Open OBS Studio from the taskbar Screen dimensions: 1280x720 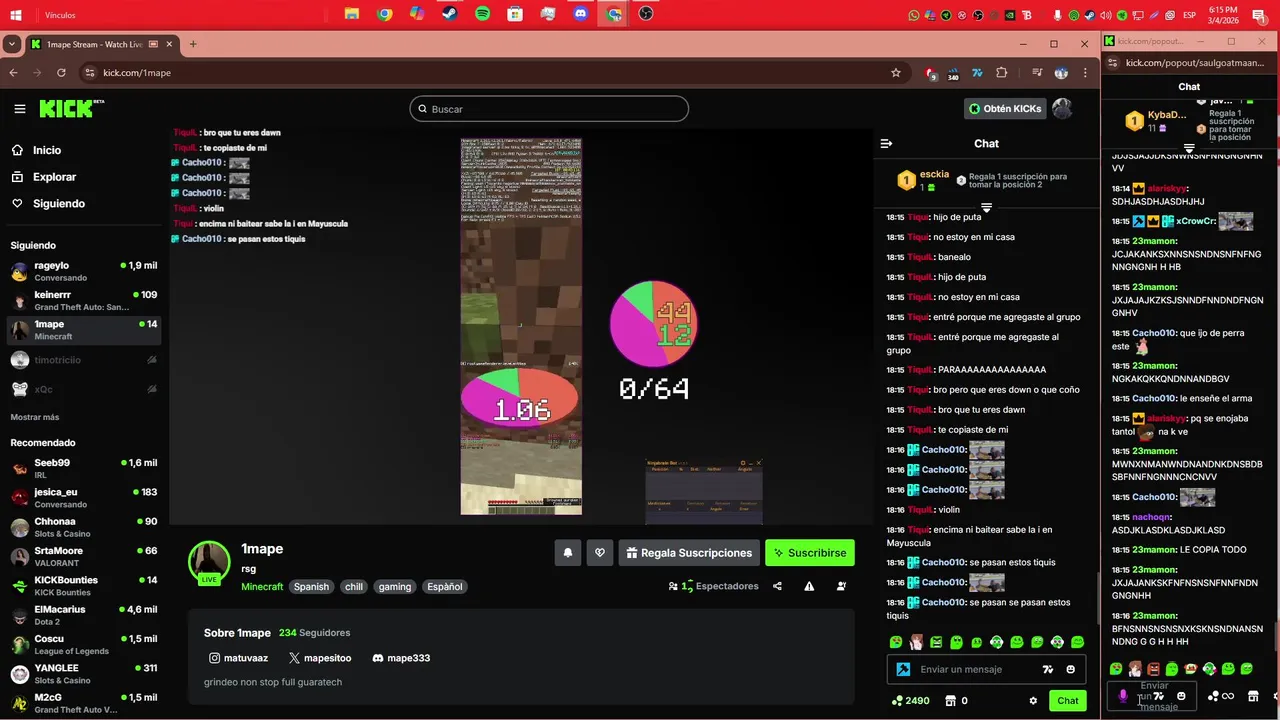pos(646,14)
